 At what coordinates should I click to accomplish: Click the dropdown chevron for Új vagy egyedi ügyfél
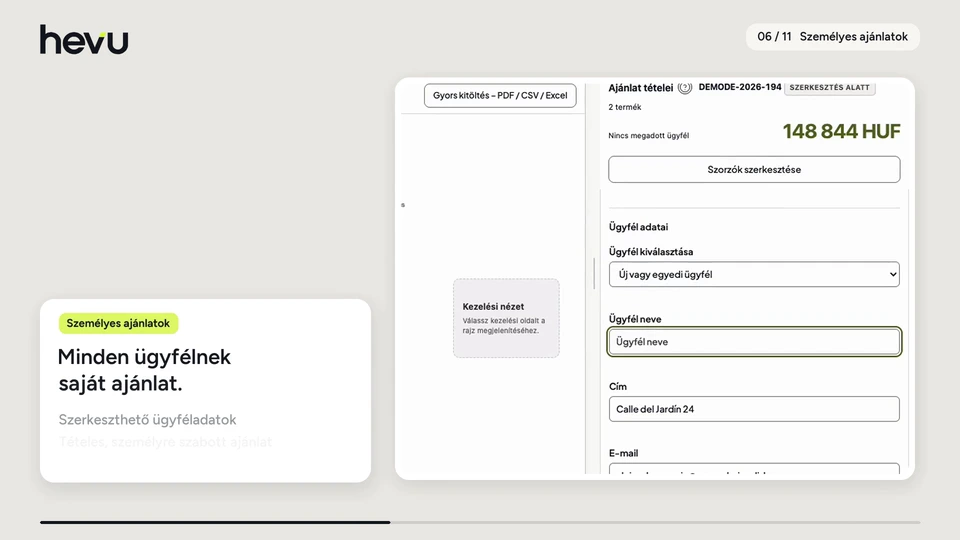(x=893, y=275)
